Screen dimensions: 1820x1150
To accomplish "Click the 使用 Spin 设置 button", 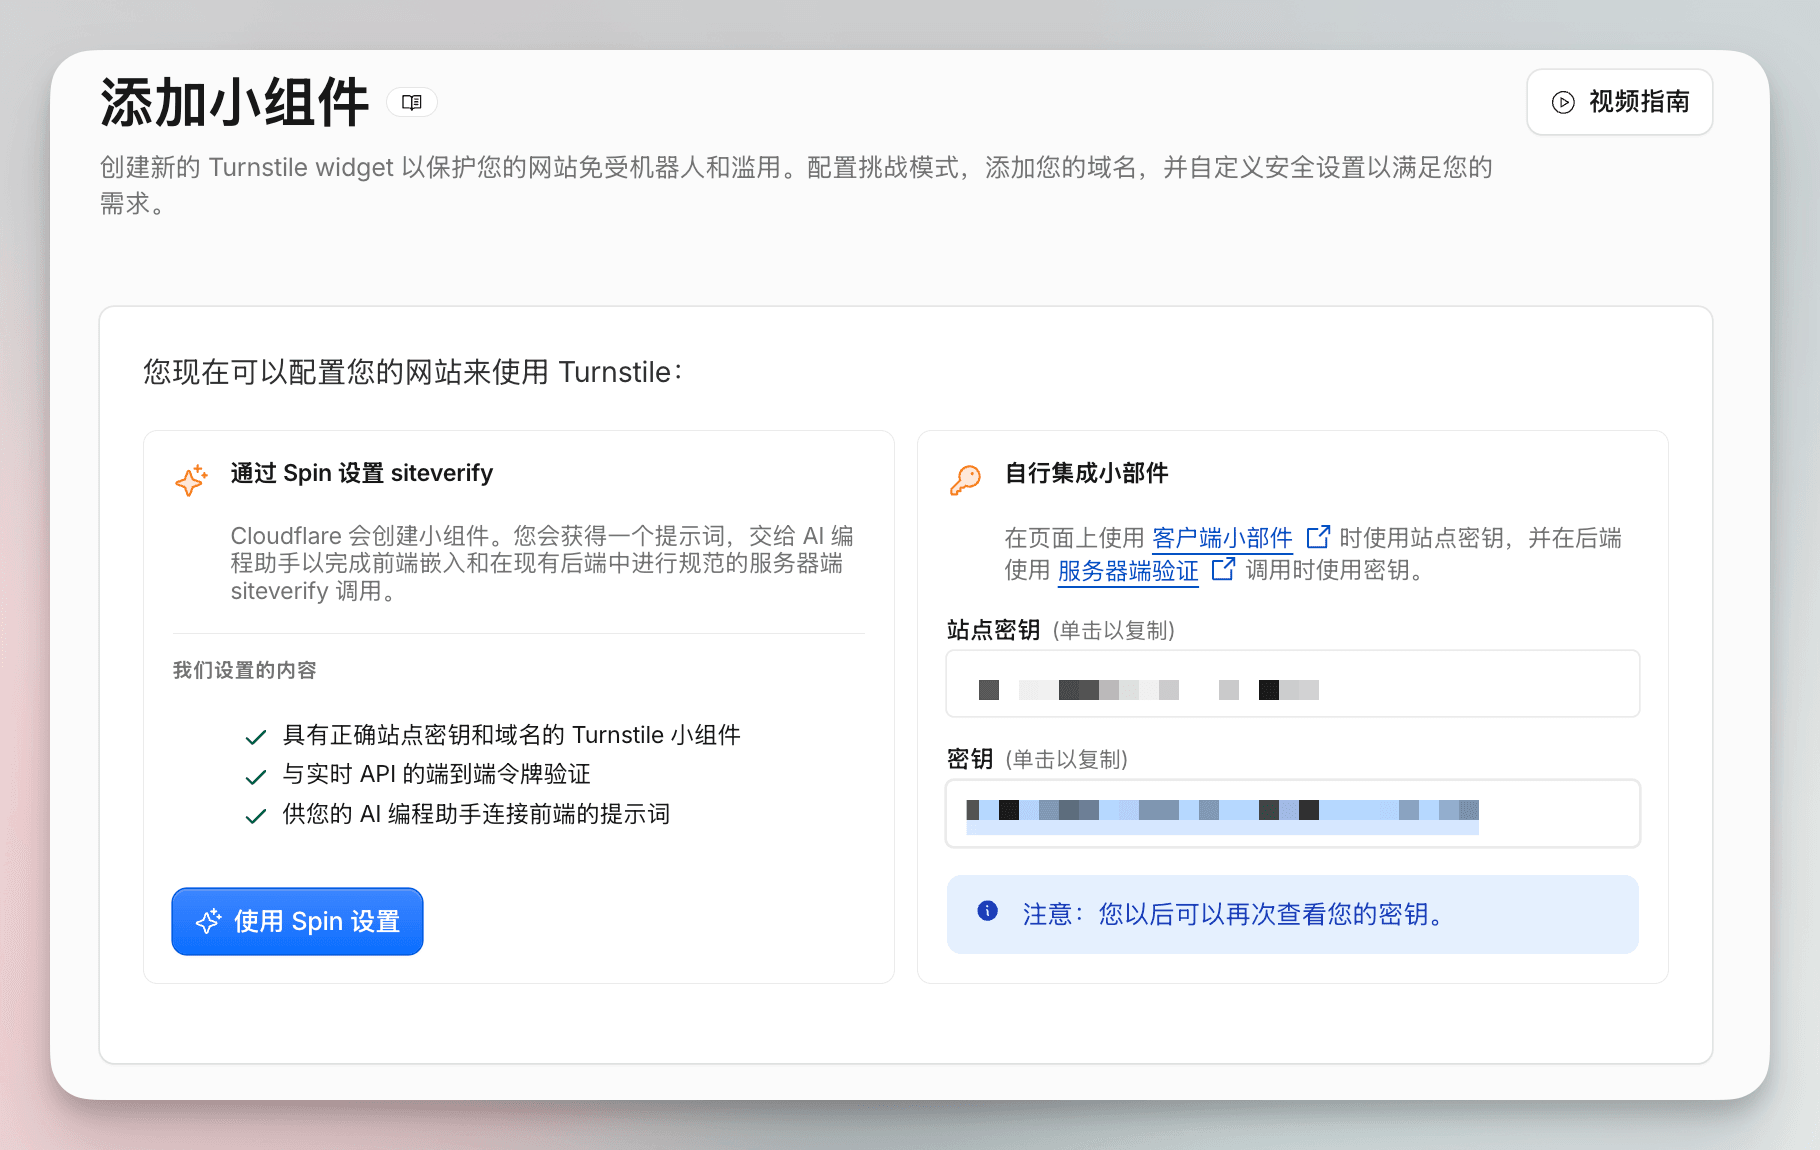I will click(297, 921).
